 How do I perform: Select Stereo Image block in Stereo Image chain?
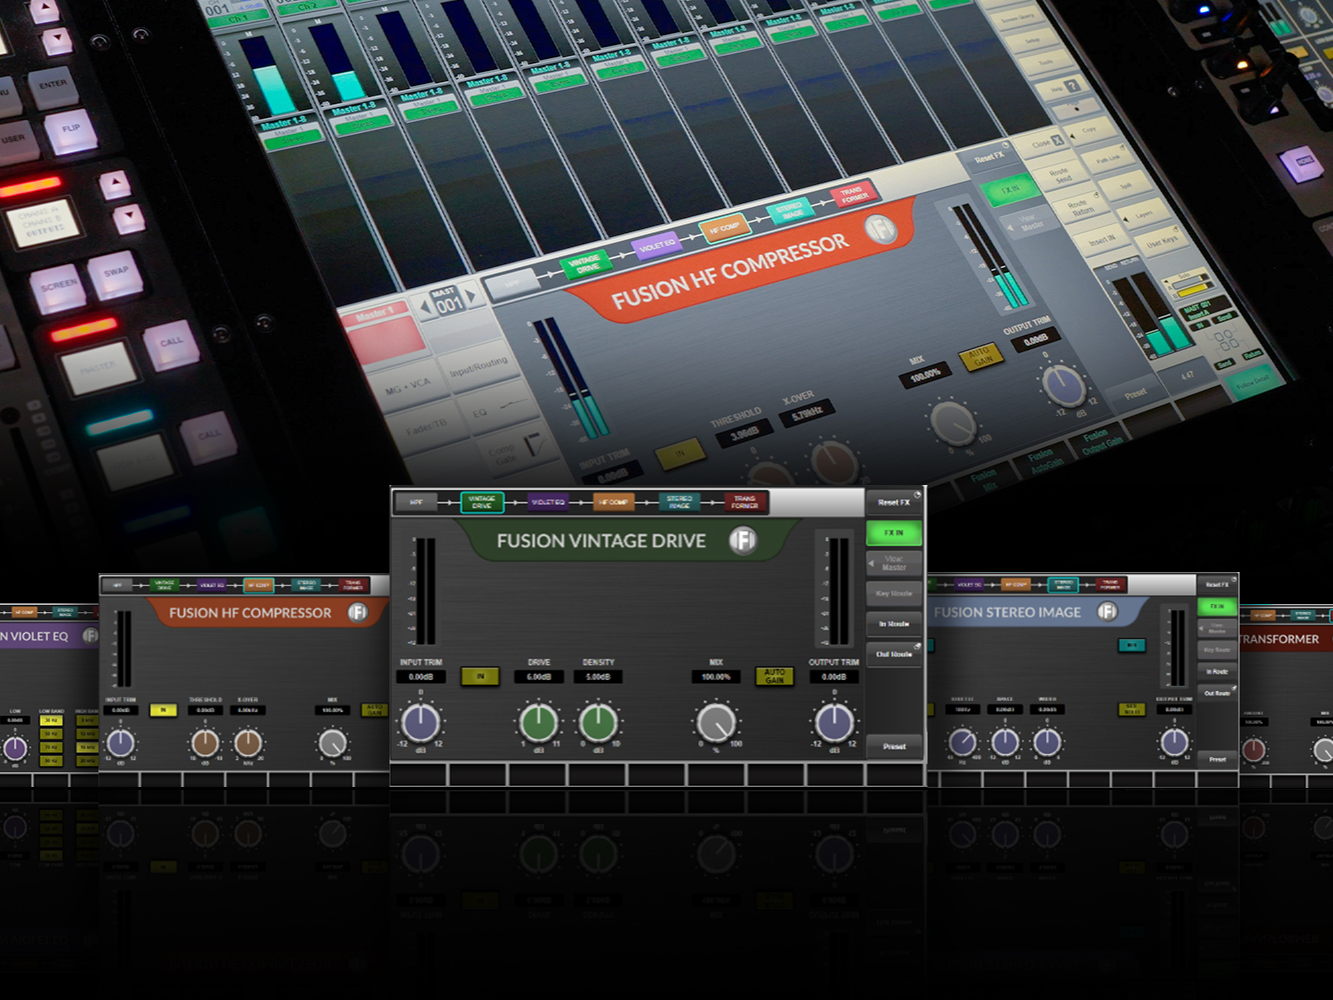coord(1063,584)
